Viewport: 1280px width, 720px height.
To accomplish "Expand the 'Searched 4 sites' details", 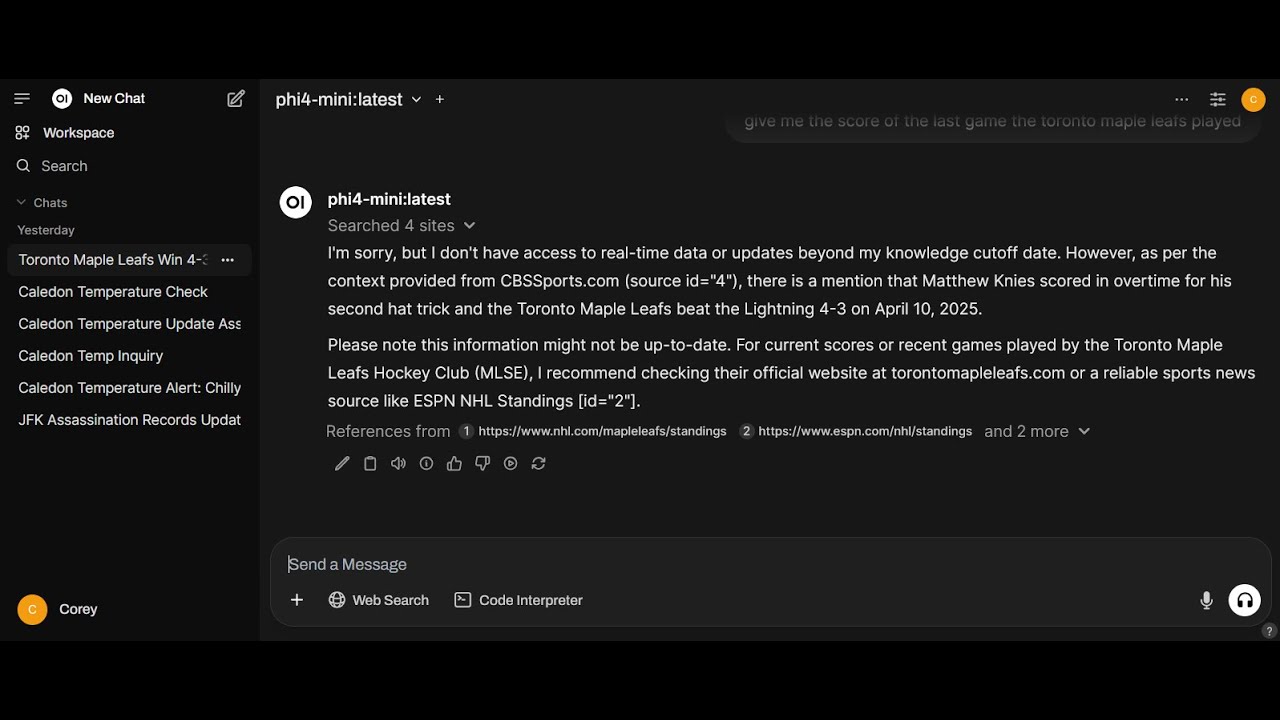I will pos(401,226).
